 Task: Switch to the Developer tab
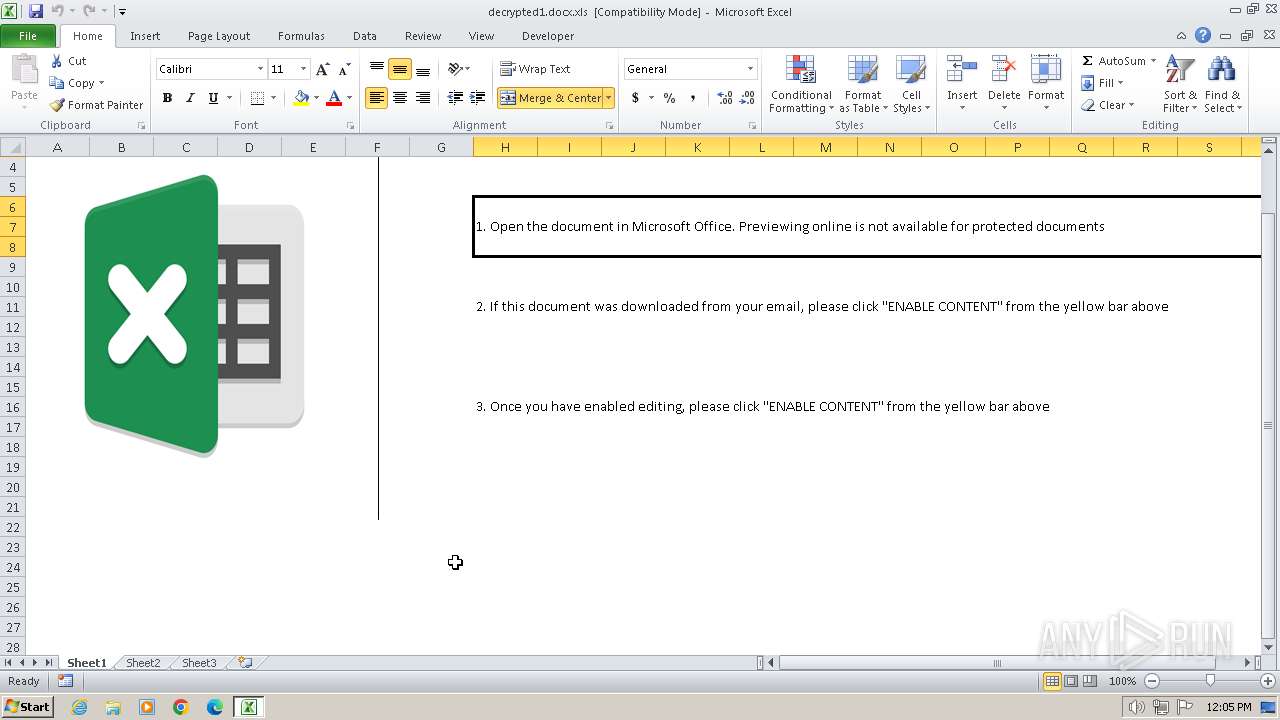[548, 36]
